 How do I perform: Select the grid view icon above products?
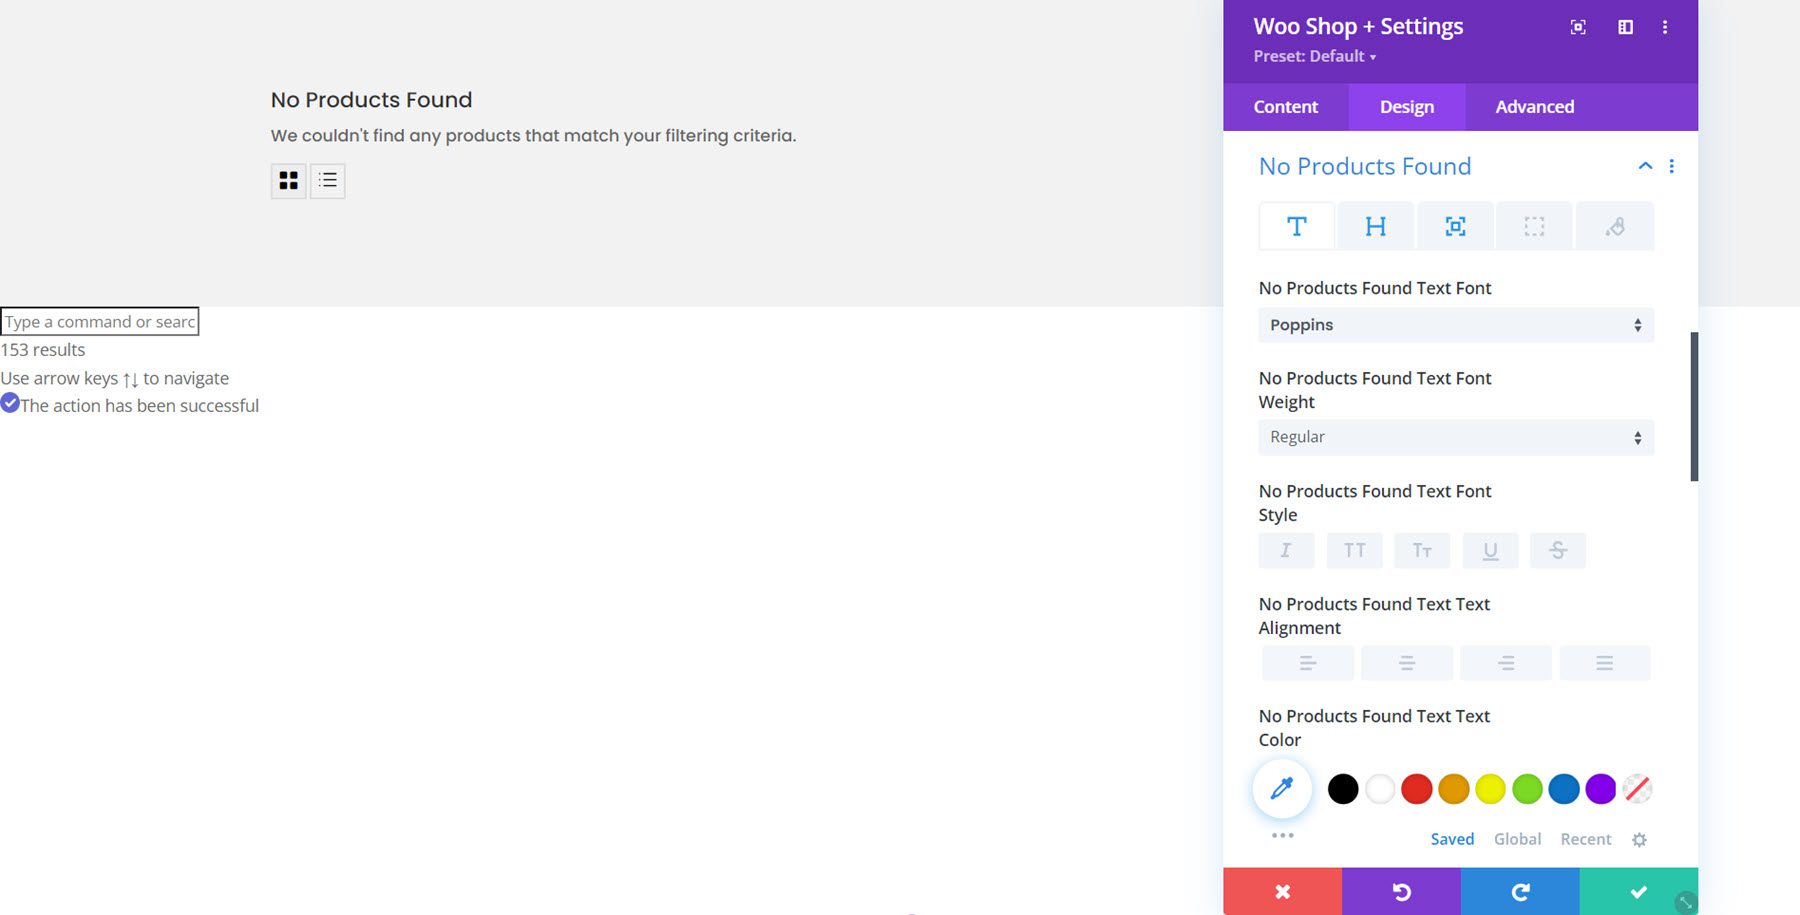tap(288, 181)
